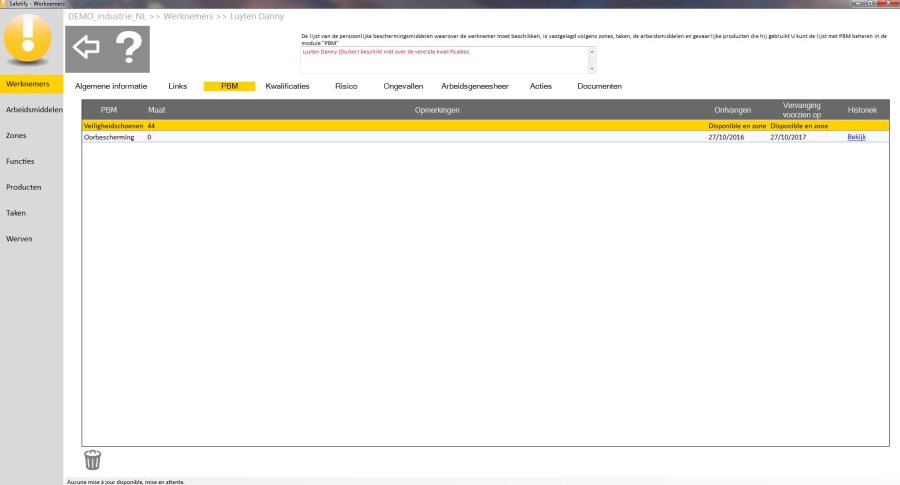
Task: Select the PBM tab
Action: pos(230,86)
